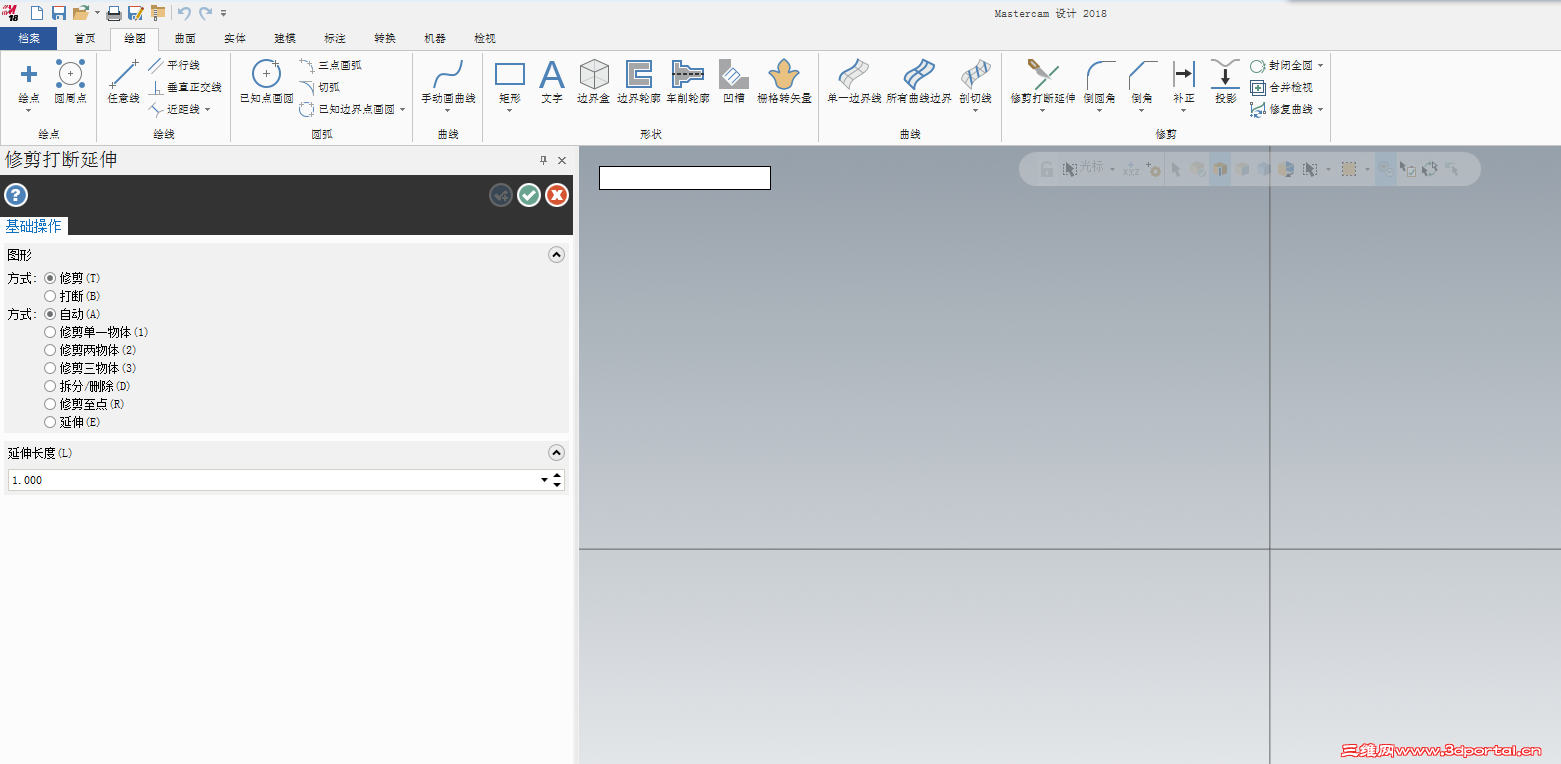Click the red cancel X button

(557, 195)
